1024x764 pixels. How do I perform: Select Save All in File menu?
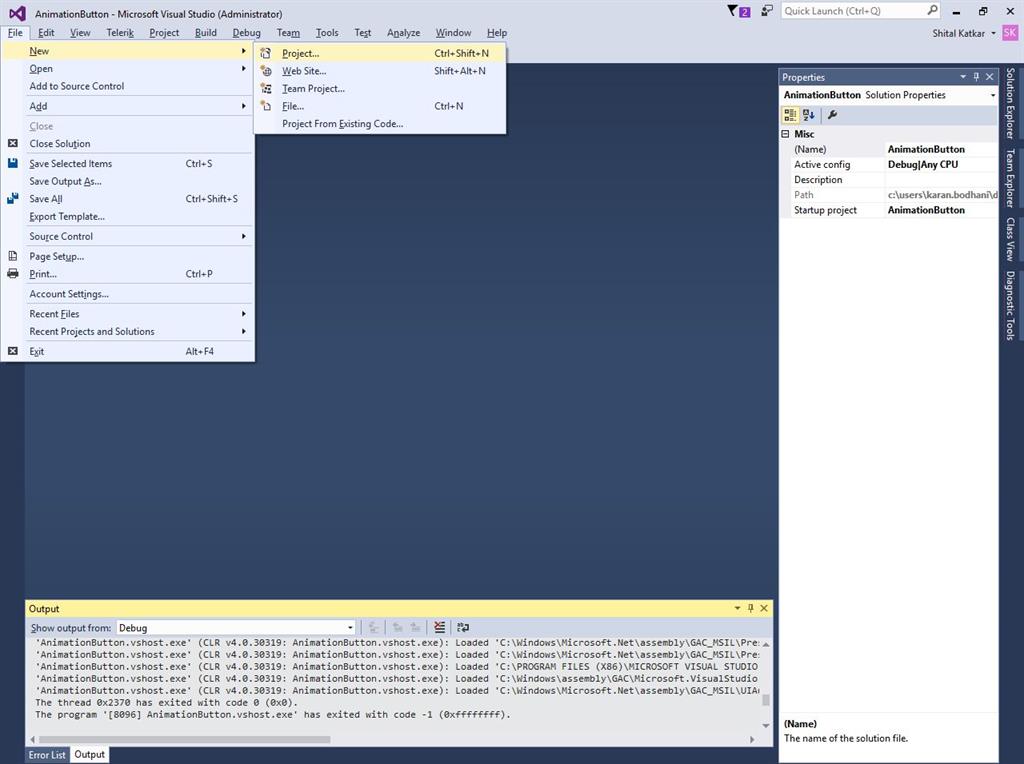click(x=46, y=199)
